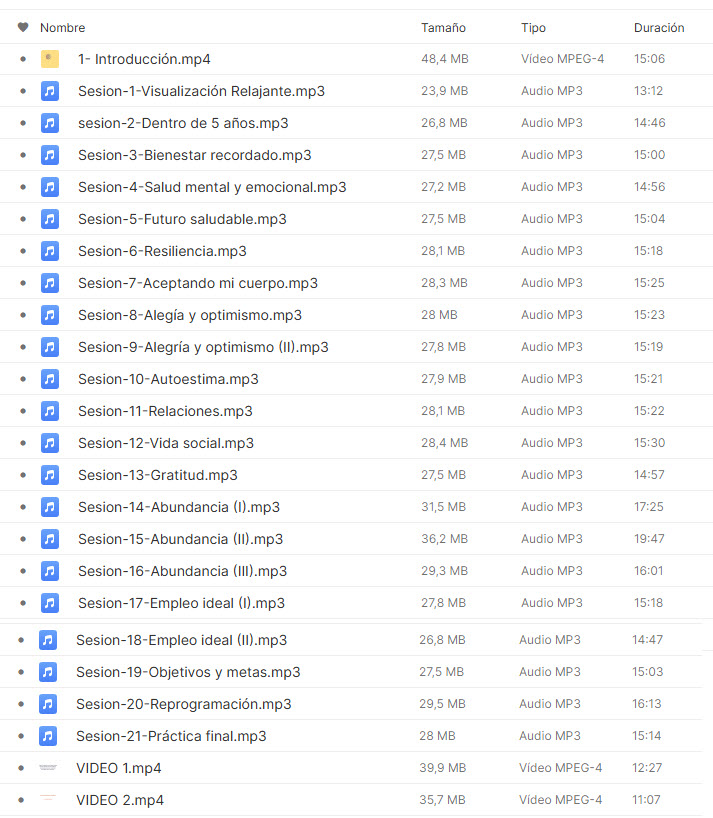Click the 36,2 MB size value
Image resolution: width=713 pixels, height=818 pixels.
pos(444,539)
